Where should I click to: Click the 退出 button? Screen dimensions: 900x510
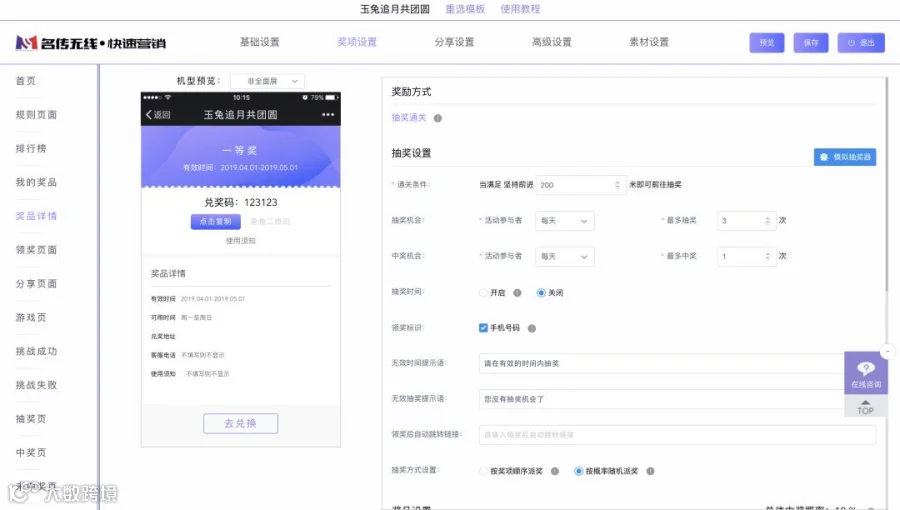[x=861, y=43]
